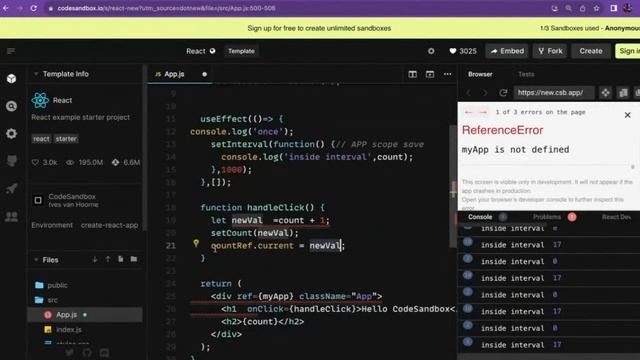Click 'myApp is not defined' error message

click(516, 150)
